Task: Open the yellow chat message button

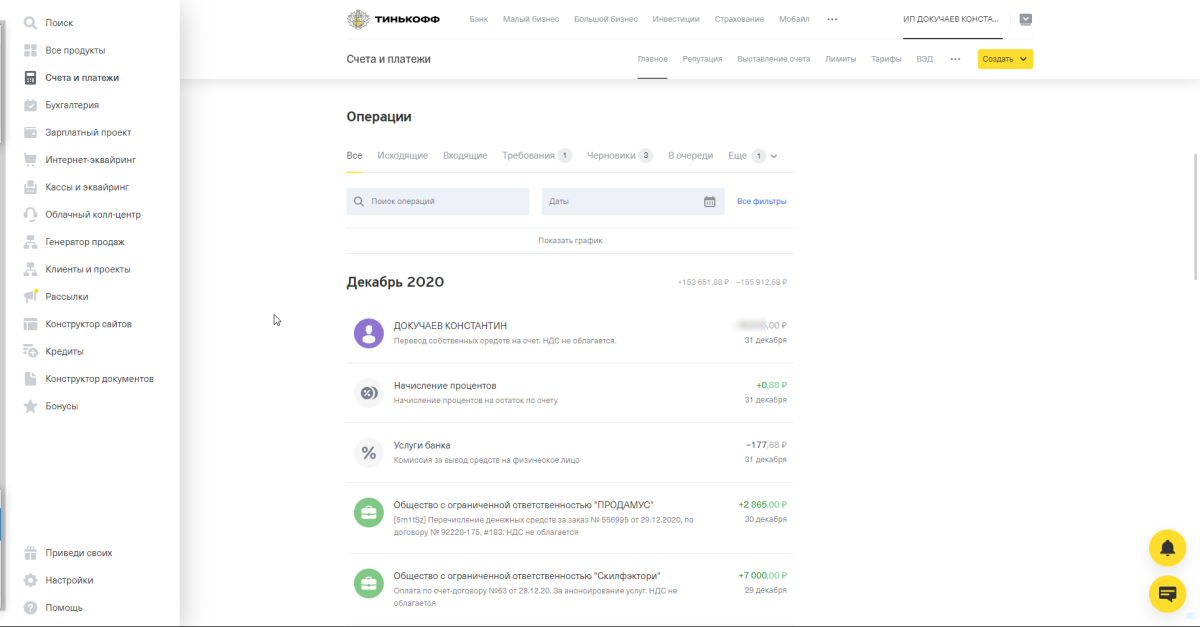Action: coord(1167,594)
